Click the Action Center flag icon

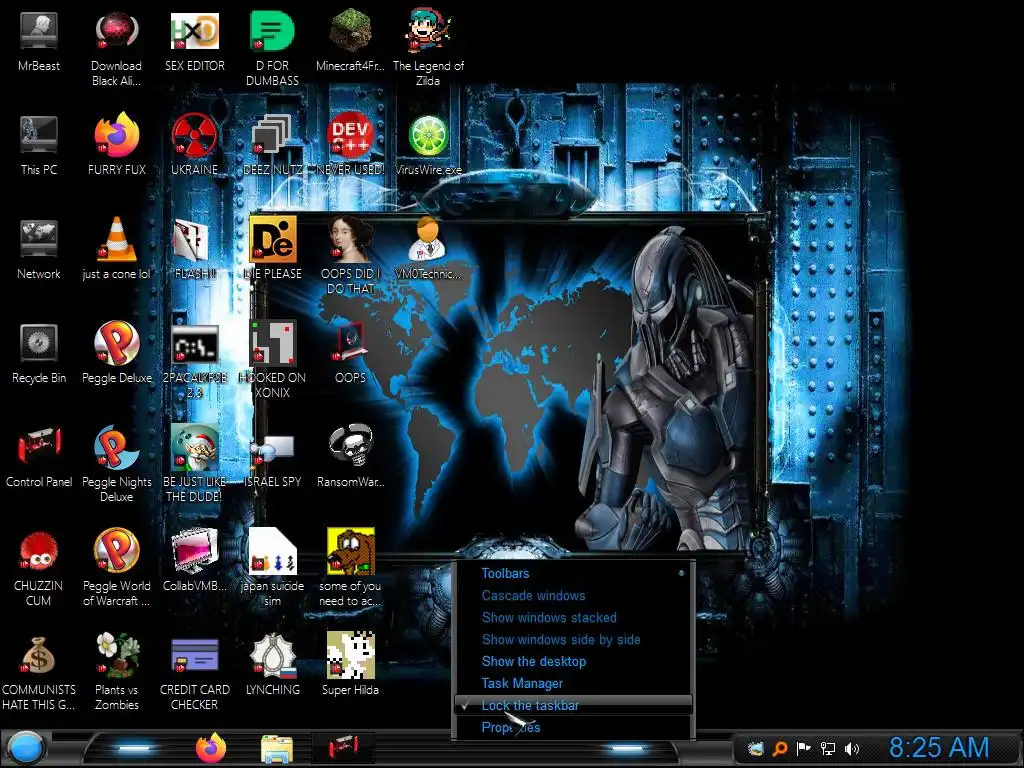tap(803, 748)
